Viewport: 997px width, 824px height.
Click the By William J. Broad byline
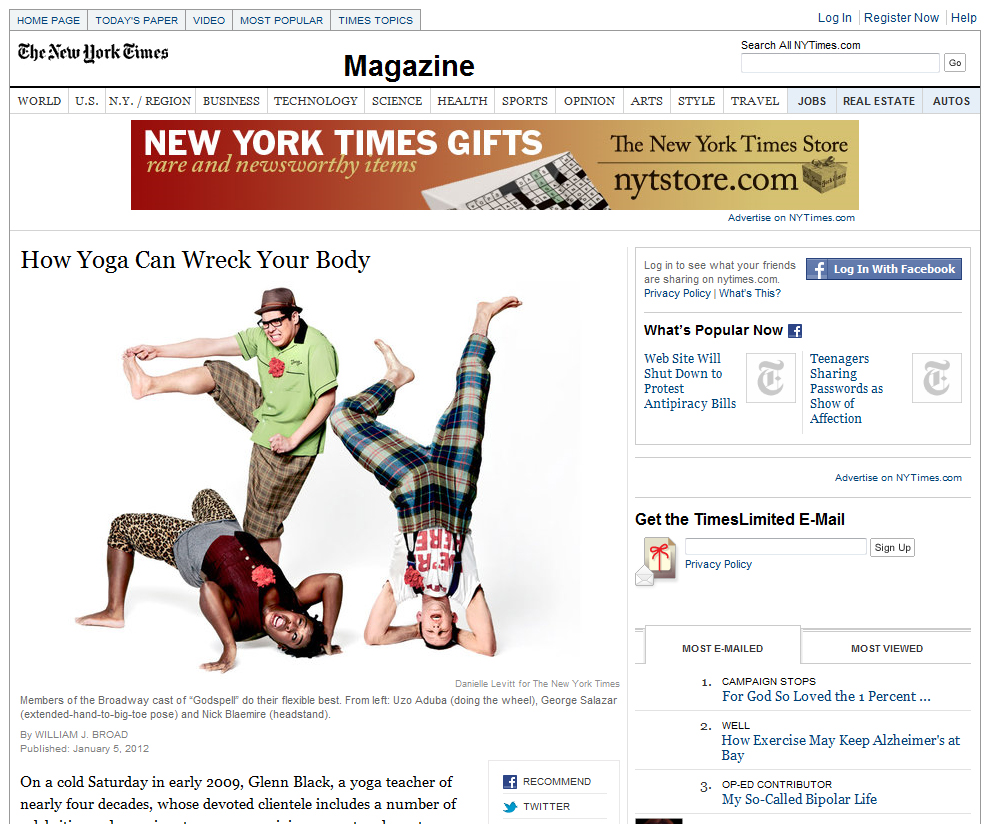click(x=74, y=734)
